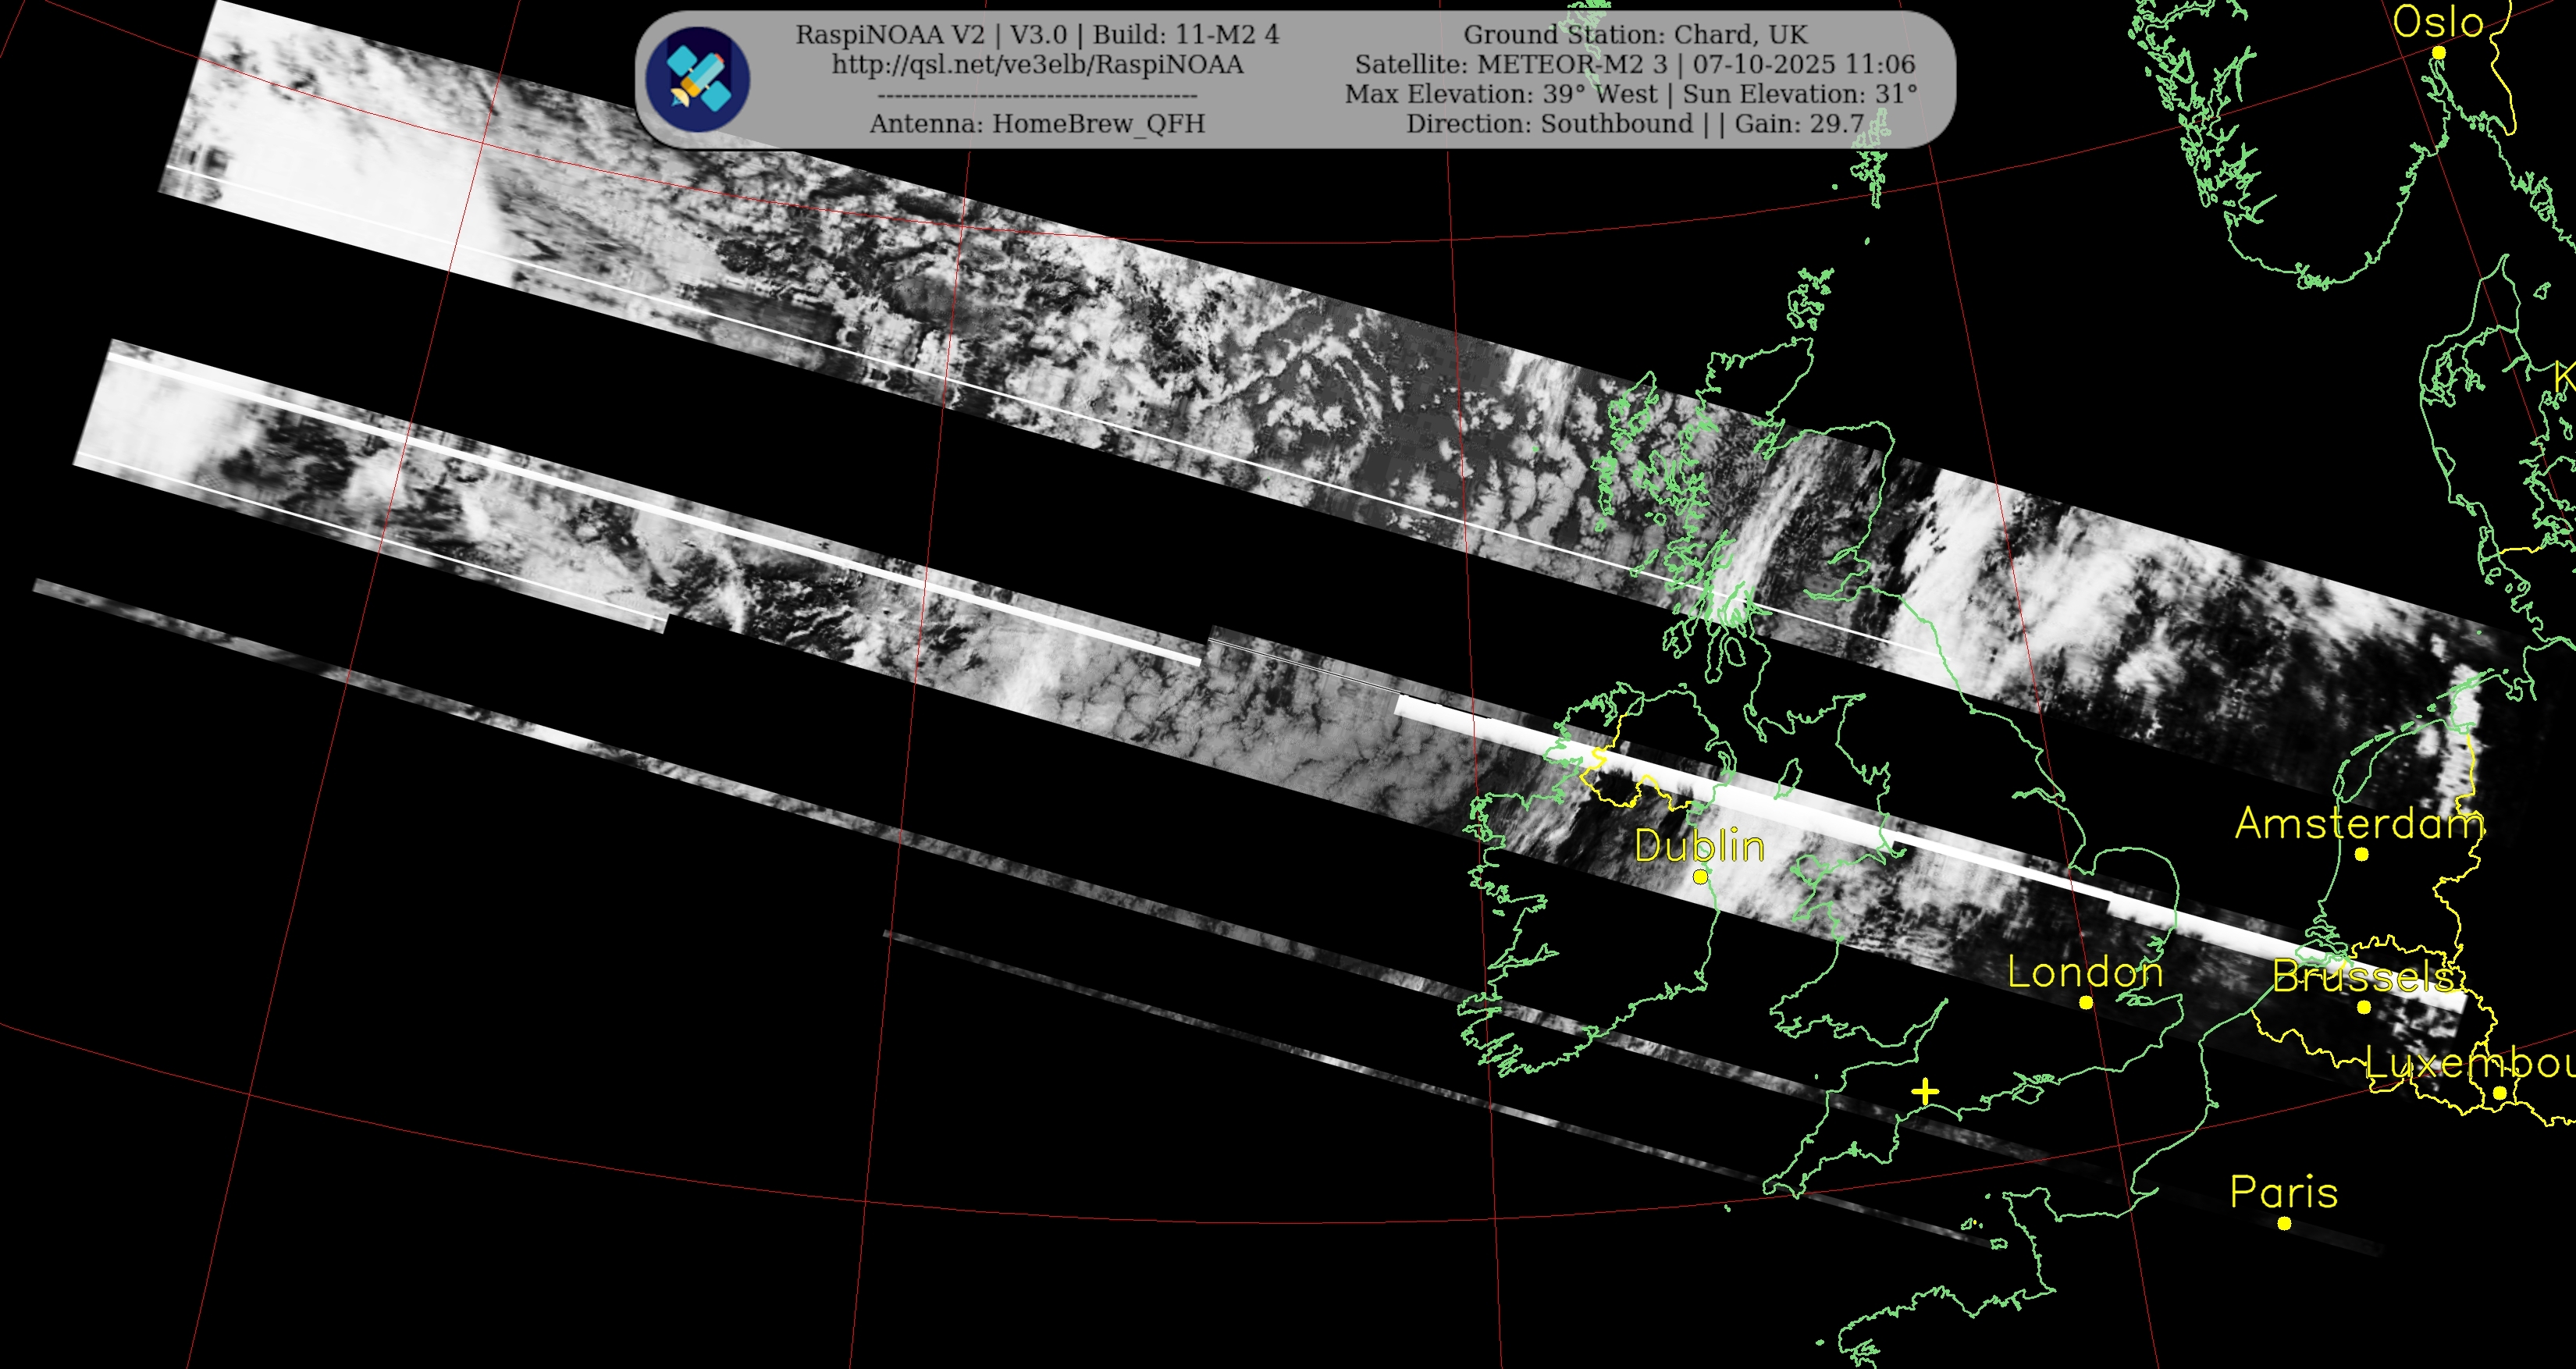Click the Antenna HomeBrew_QFH text
The height and width of the screenshot is (1369, 2576).
[1037, 124]
